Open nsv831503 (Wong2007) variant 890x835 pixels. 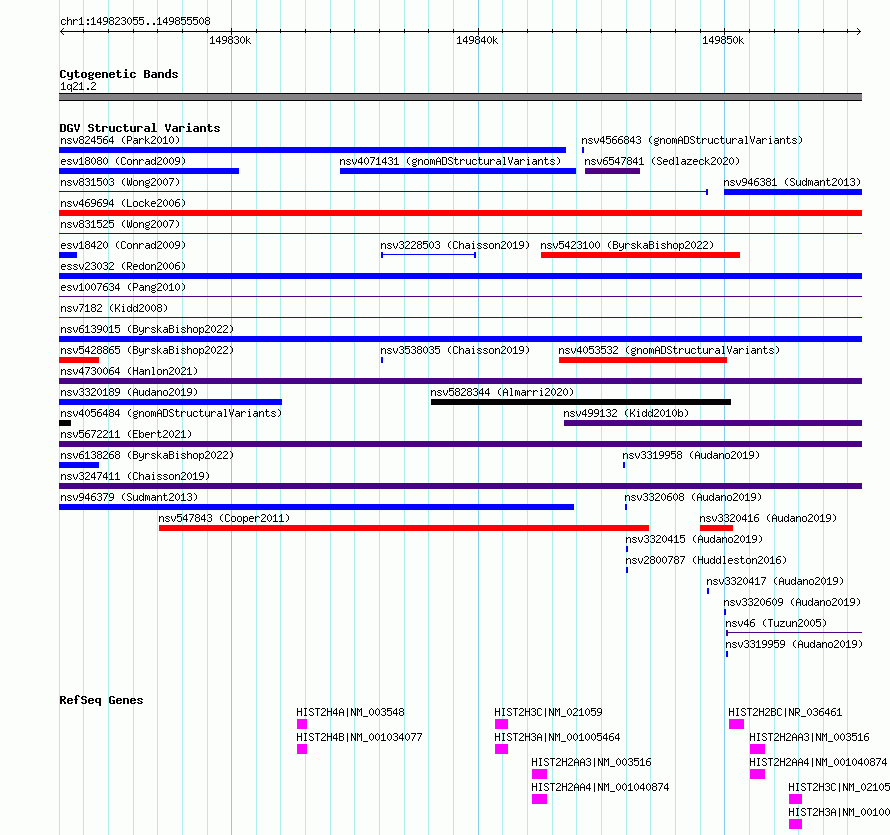tap(120, 182)
